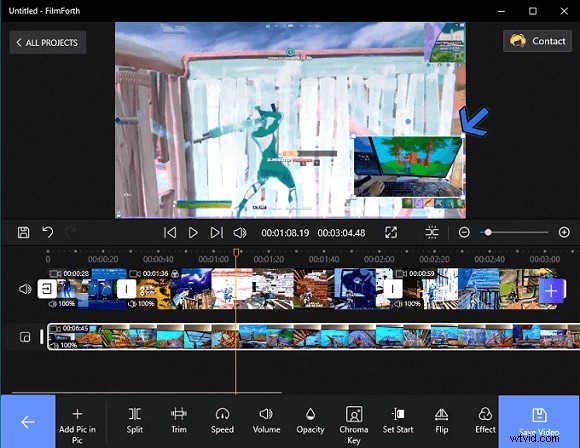Select the picture-in-picture overlay in preview
580x448 pixels.
pos(408,167)
